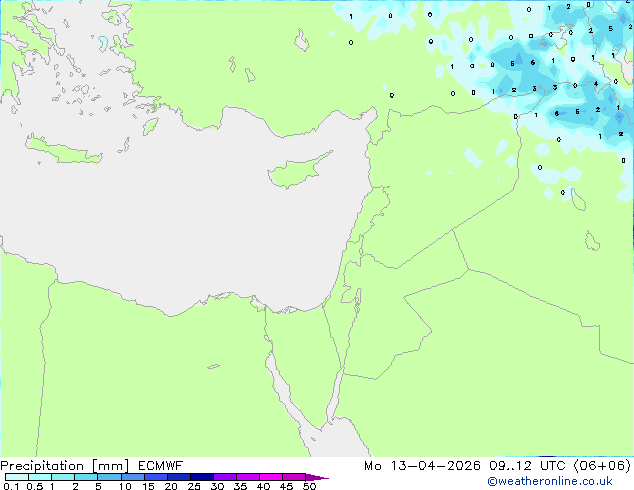Viewport: 634px width, 490px height.
Task: Open the weatheronline.co.uk copyright link
Action: (550, 481)
